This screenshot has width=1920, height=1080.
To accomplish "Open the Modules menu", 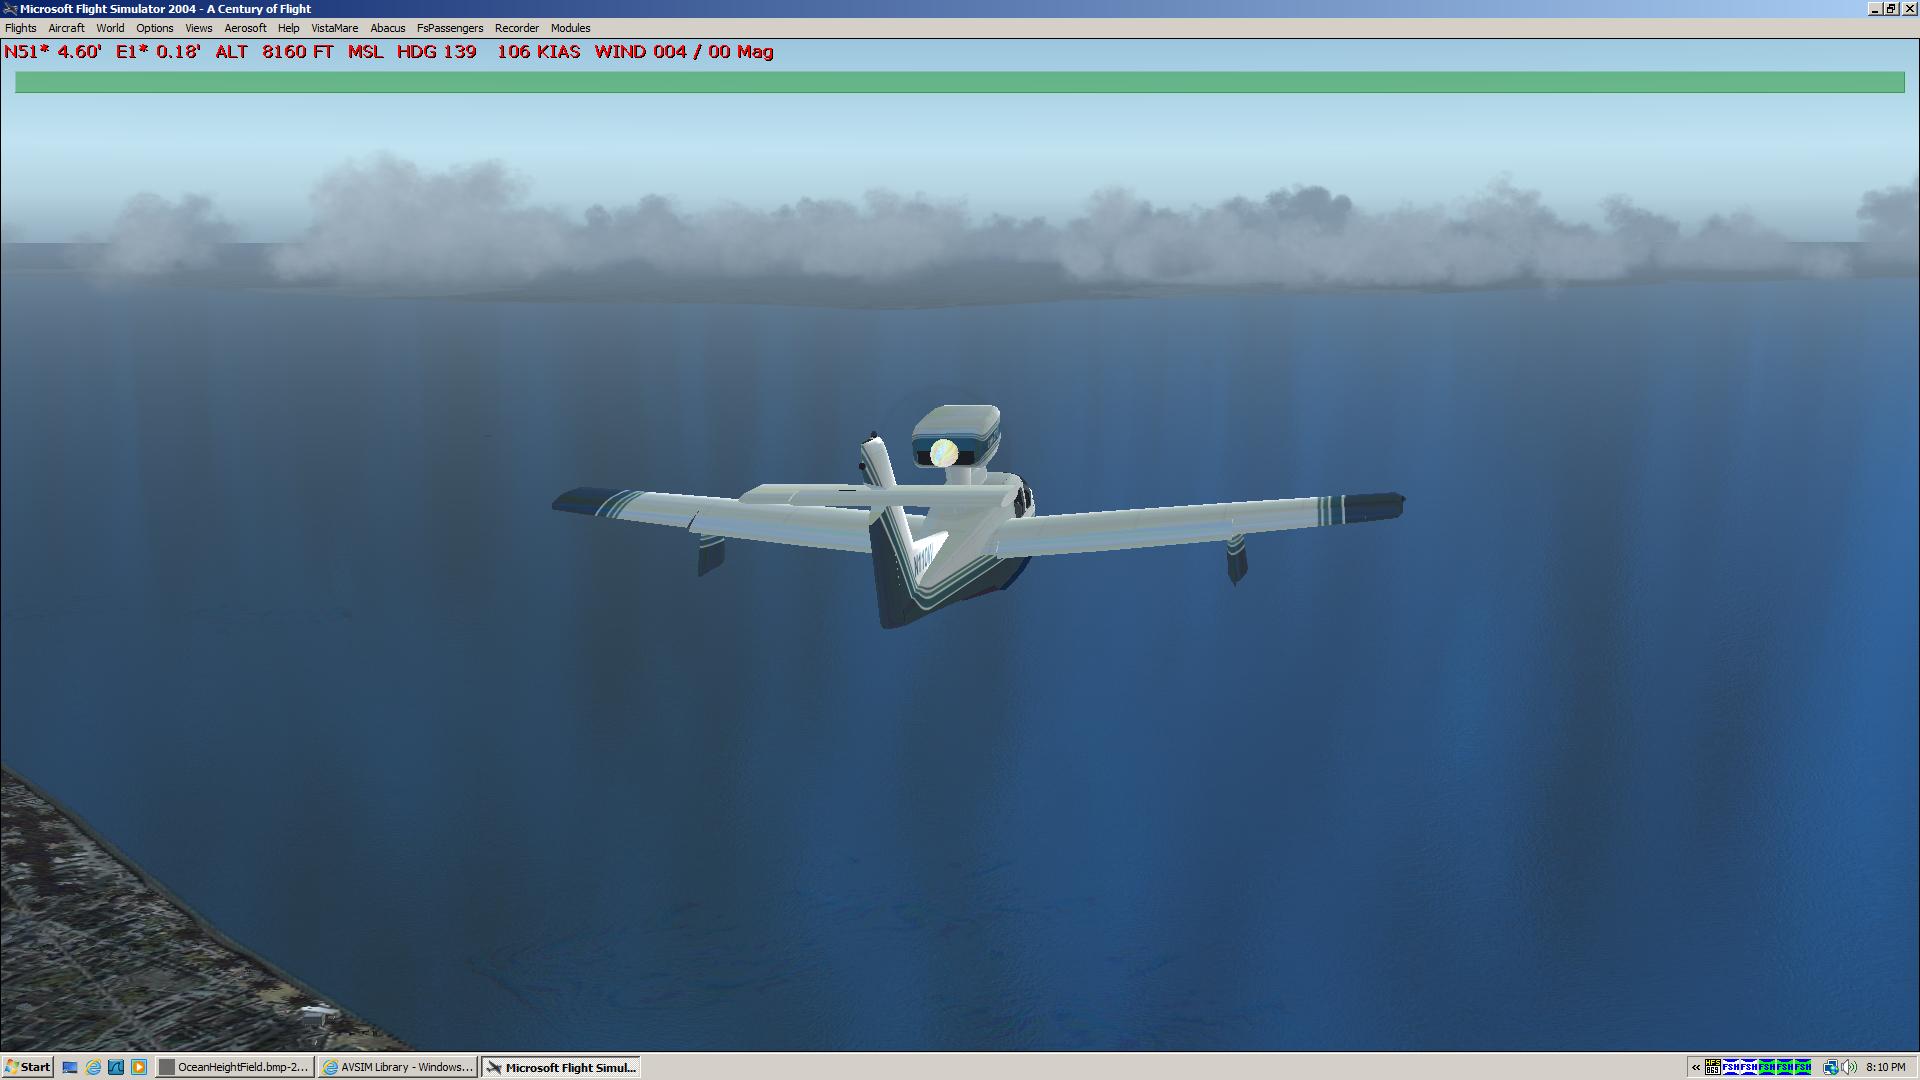I will pyautogui.click(x=570, y=28).
